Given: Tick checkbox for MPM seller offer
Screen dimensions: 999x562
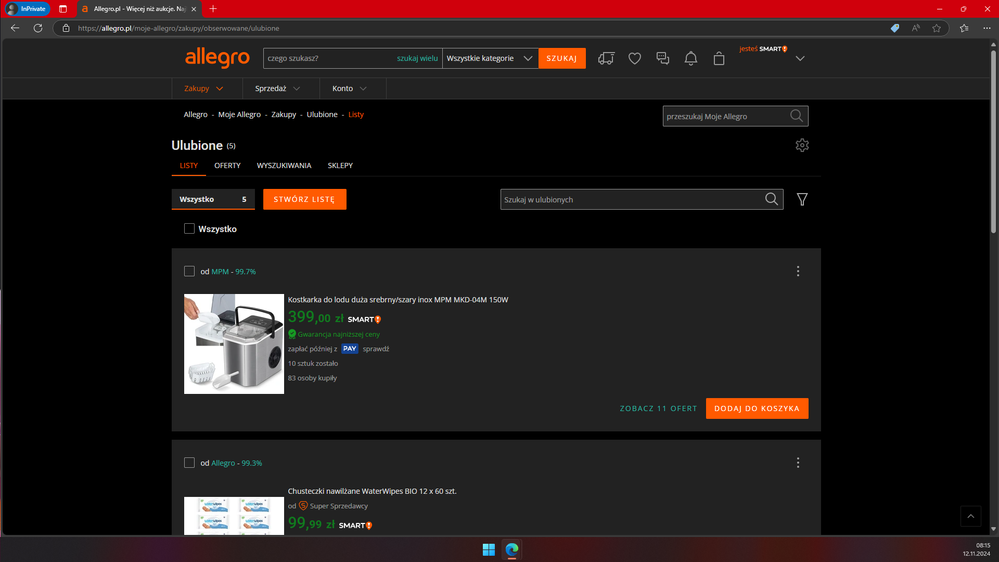Looking at the screenshot, I should (189, 271).
